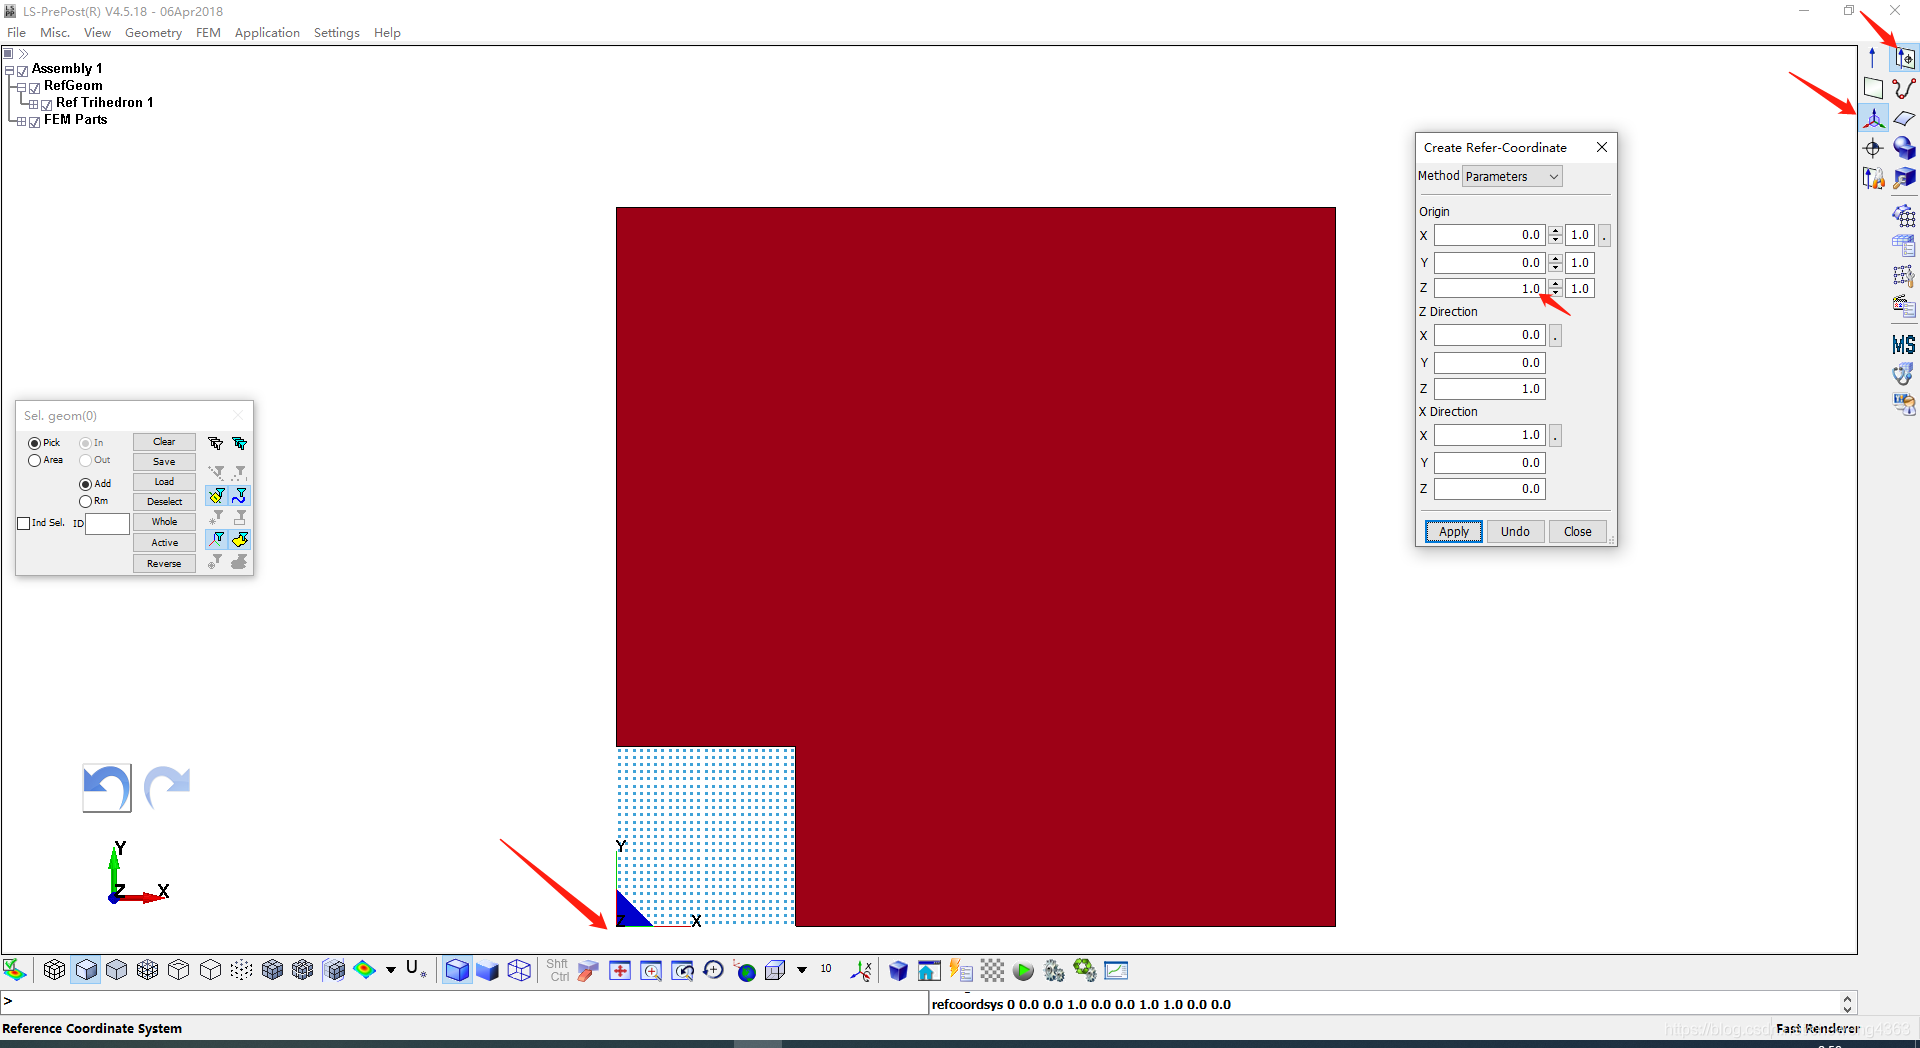Click the Undo button in the dialog

1515,532
